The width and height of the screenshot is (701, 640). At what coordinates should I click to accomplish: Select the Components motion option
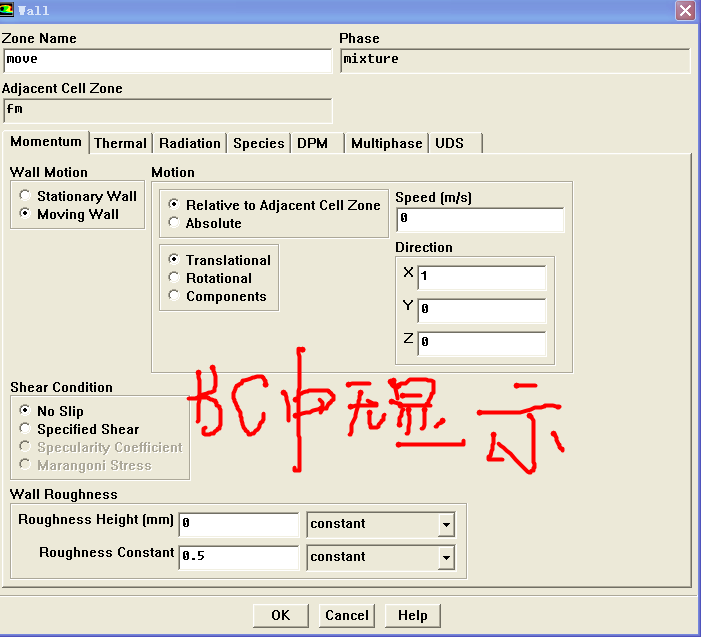(175, 296)
